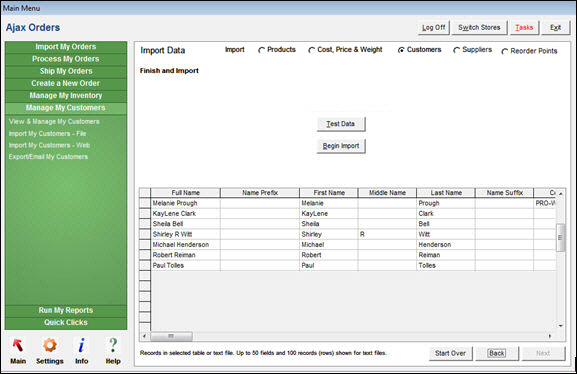This screenshot has width=577, height=374.
Task: Click the horizontal scroll left arrow
Action: 145,336
